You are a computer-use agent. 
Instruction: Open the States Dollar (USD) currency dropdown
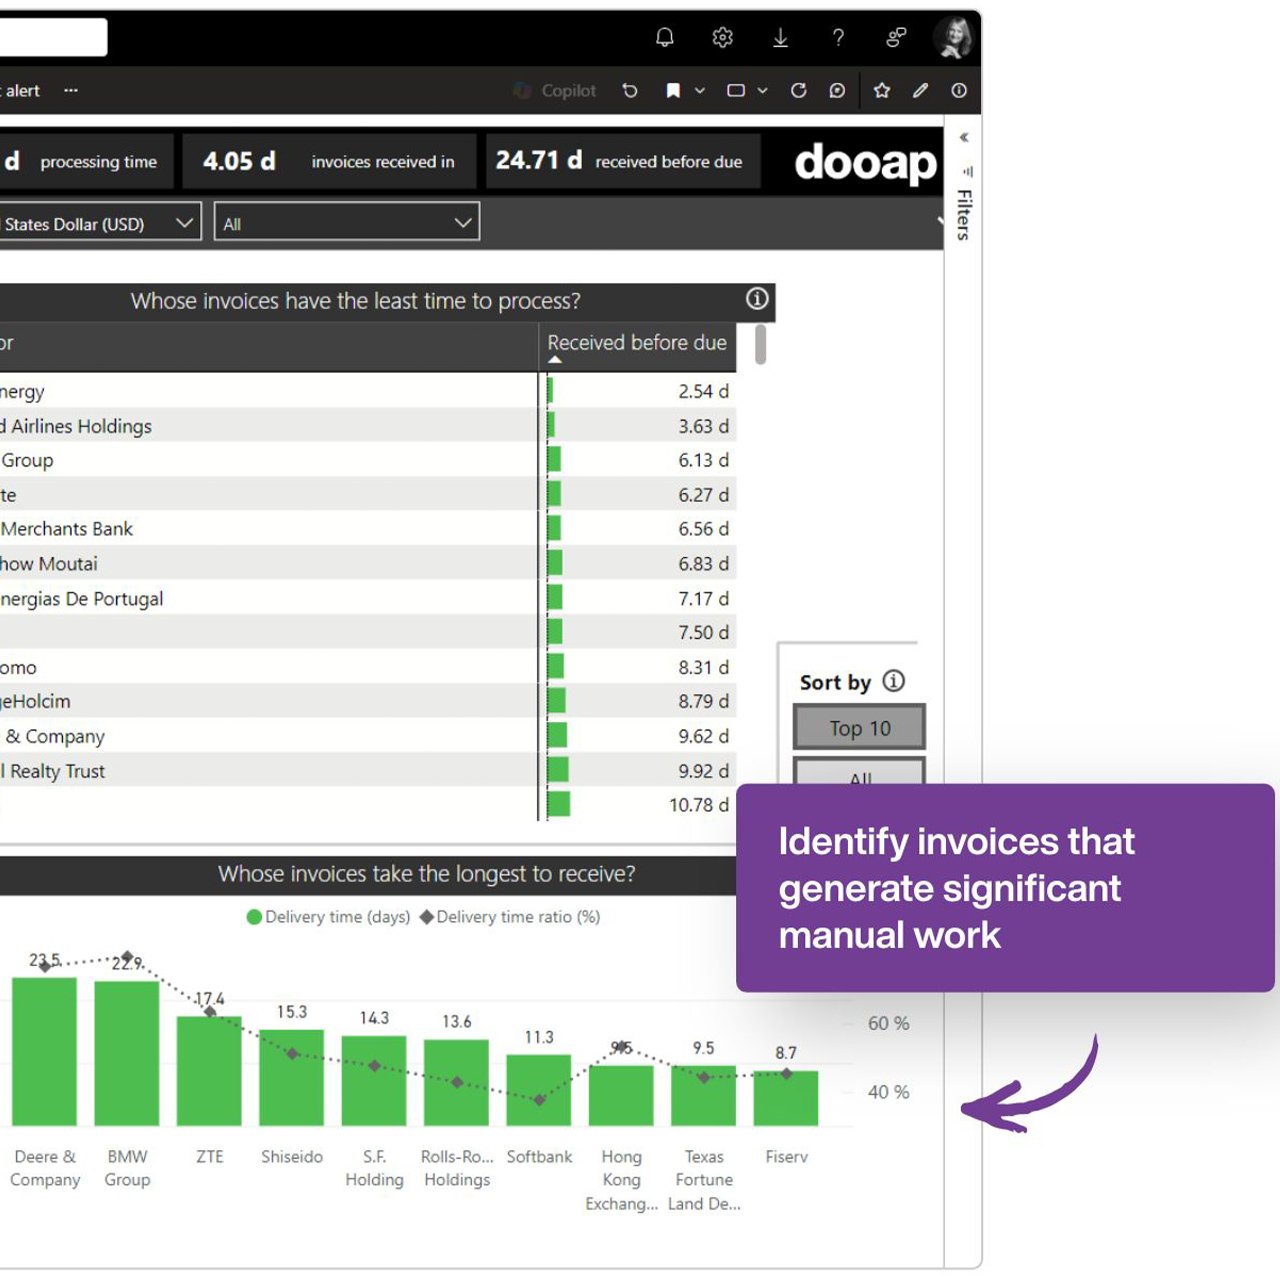point(98,223)
